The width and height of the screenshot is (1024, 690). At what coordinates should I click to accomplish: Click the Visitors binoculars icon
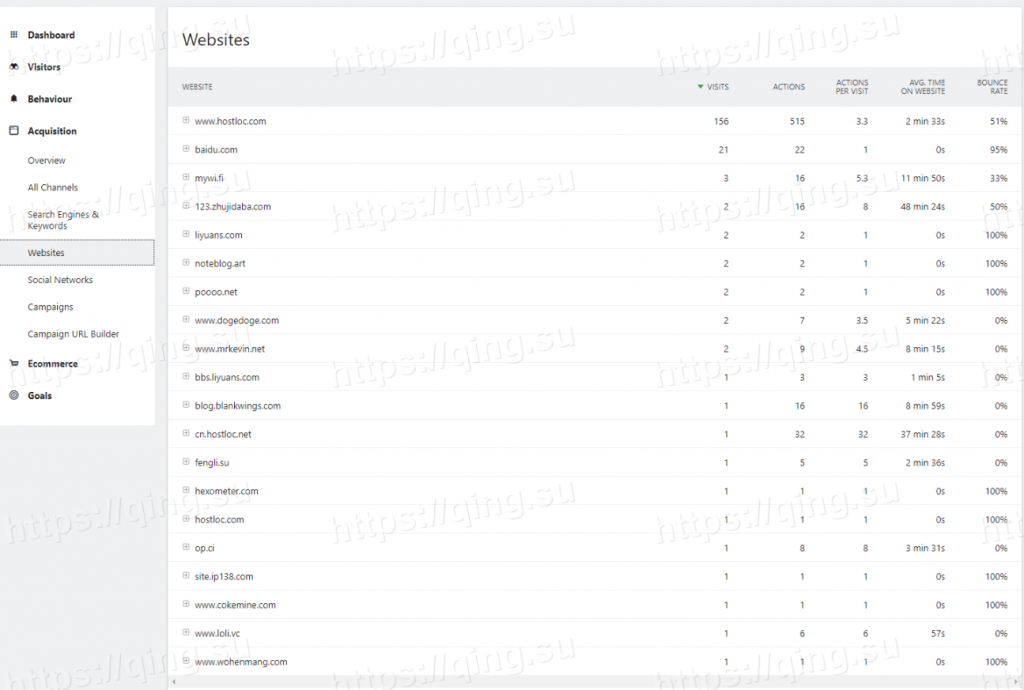click(x=14, y=67)
